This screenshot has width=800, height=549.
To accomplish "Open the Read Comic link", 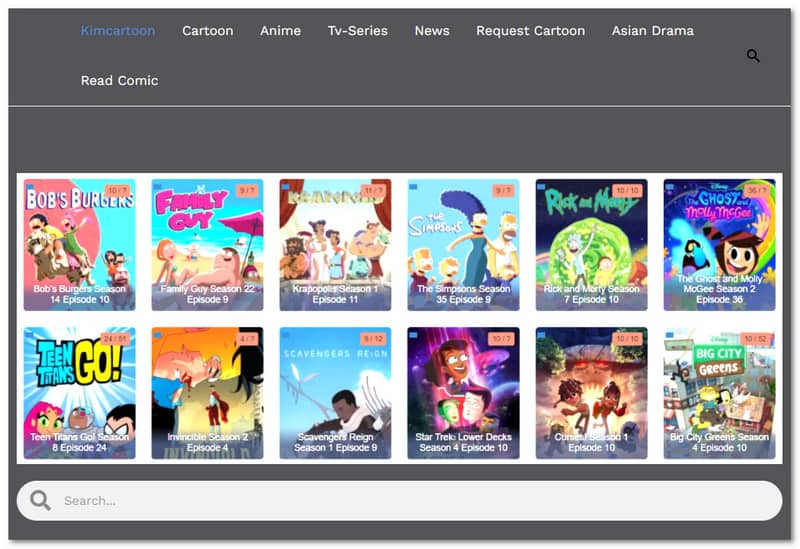I will click(x=119, y=80).
